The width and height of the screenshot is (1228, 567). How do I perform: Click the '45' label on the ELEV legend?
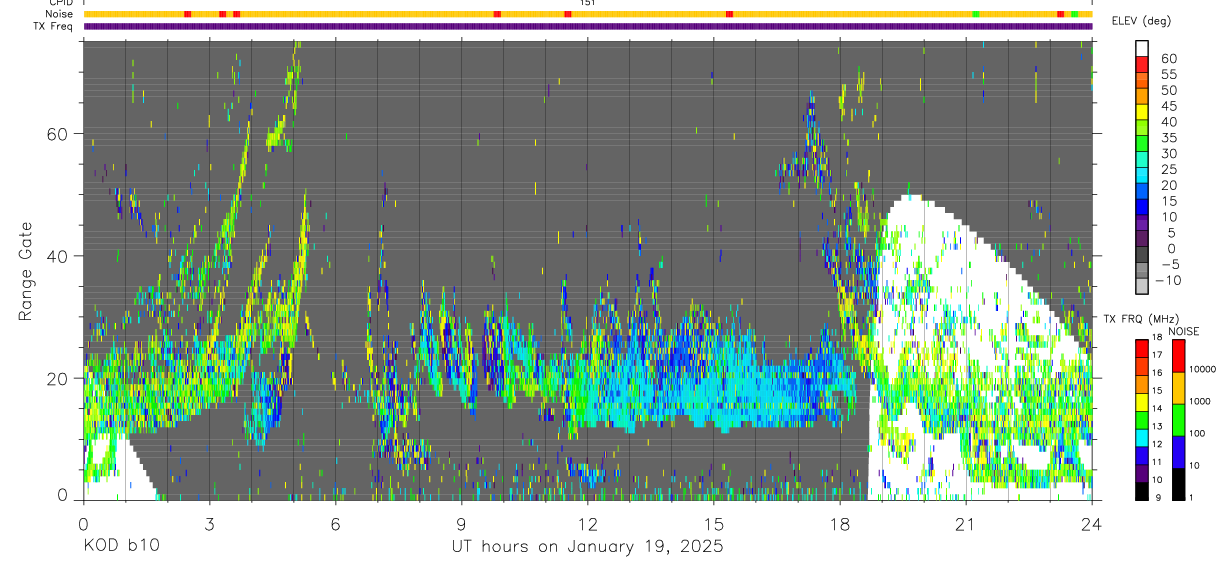coord(1168,106)
